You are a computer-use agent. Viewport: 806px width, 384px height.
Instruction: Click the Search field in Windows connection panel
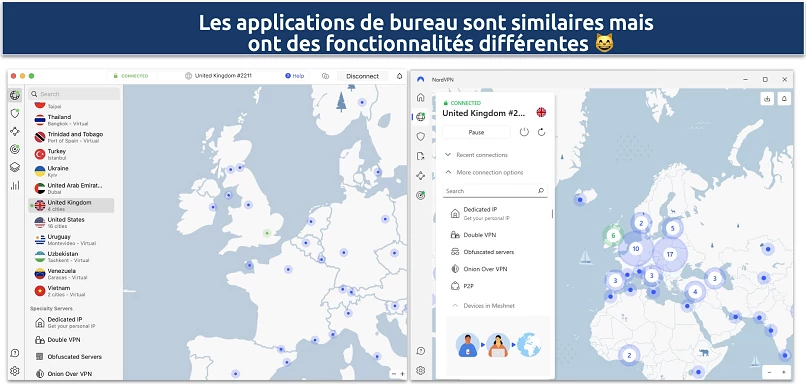(x=495, y=191)
